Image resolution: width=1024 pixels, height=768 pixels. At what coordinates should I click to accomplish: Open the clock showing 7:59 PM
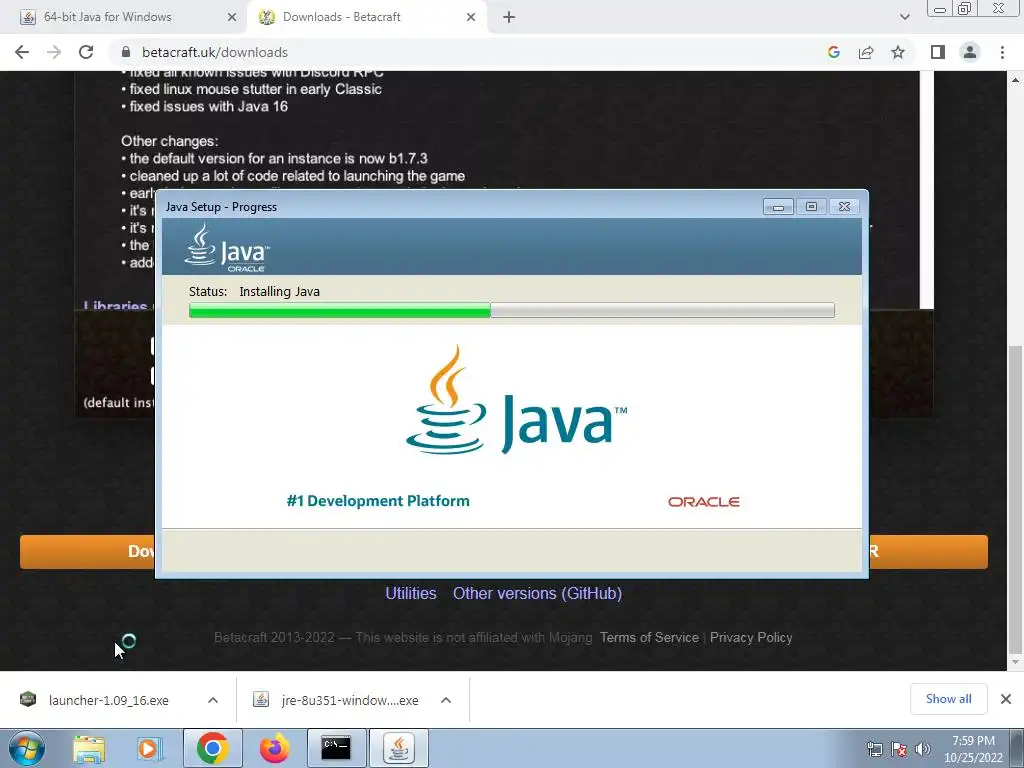(973, 749)
